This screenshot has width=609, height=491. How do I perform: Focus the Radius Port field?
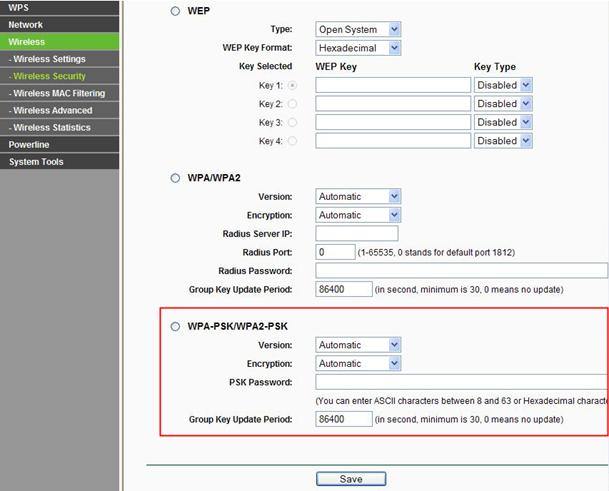click(335, 252)
